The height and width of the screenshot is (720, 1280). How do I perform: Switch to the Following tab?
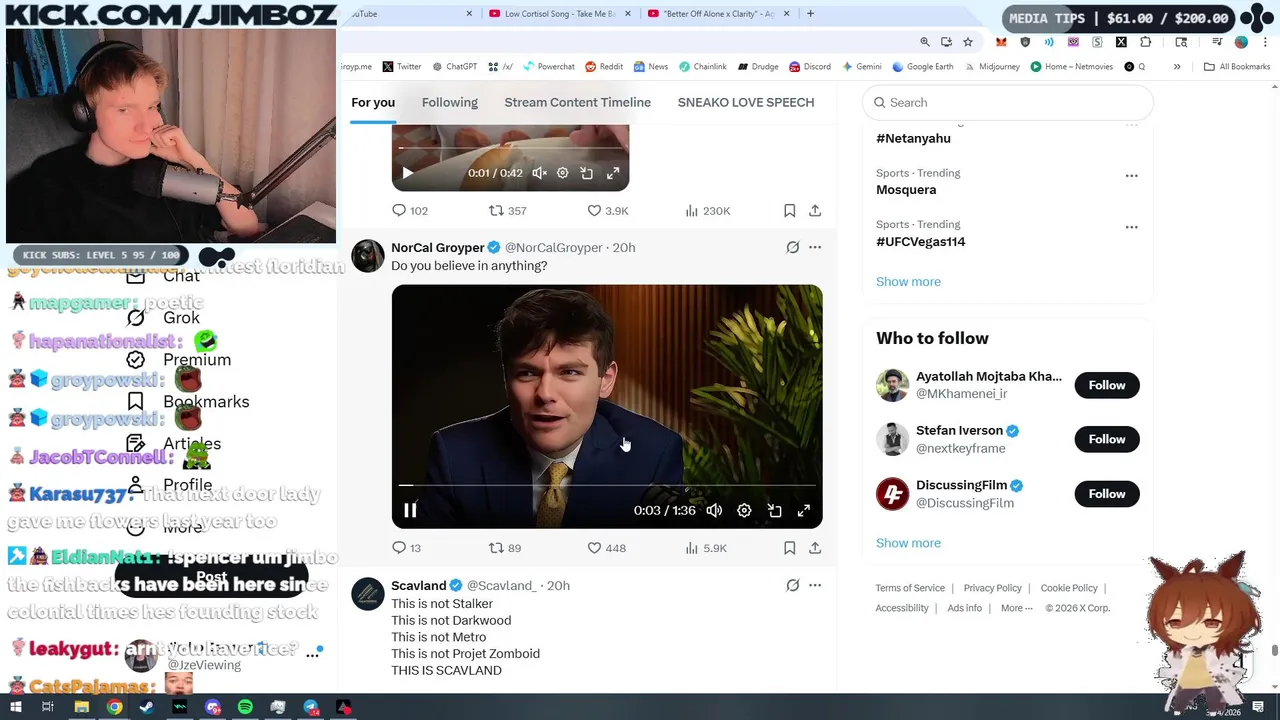pos(450,102)
